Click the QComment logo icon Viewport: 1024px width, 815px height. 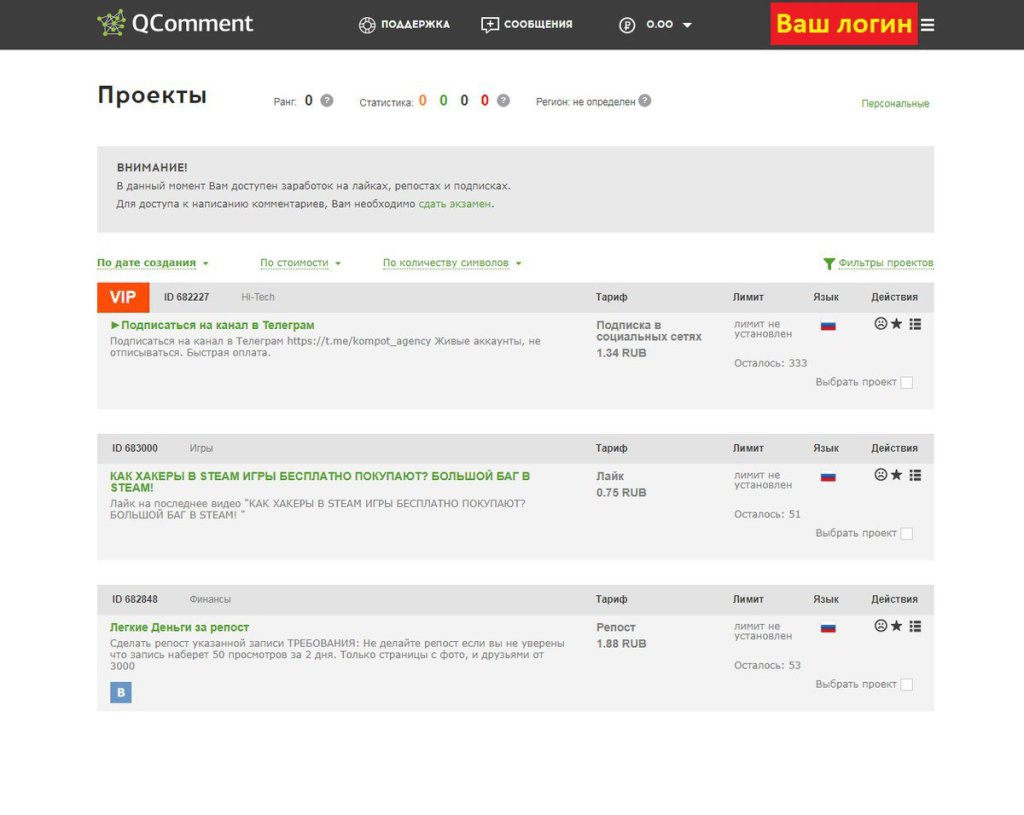(x=111, y=24)
